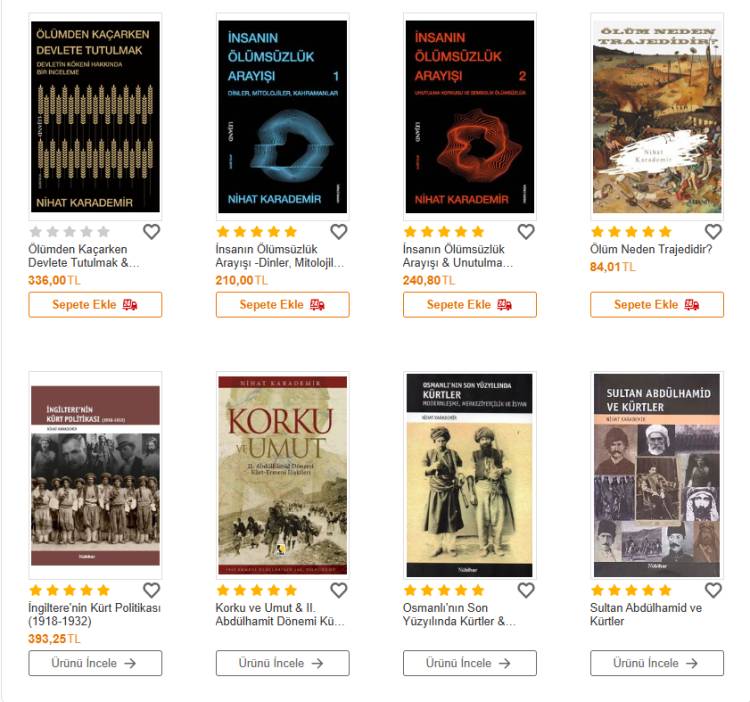Favorite Ölümden Kaçarken Devlete Tutulmak with heart icon
This screenshot has height=702, width=750.
pyautogui.click(x=152, y=232)
